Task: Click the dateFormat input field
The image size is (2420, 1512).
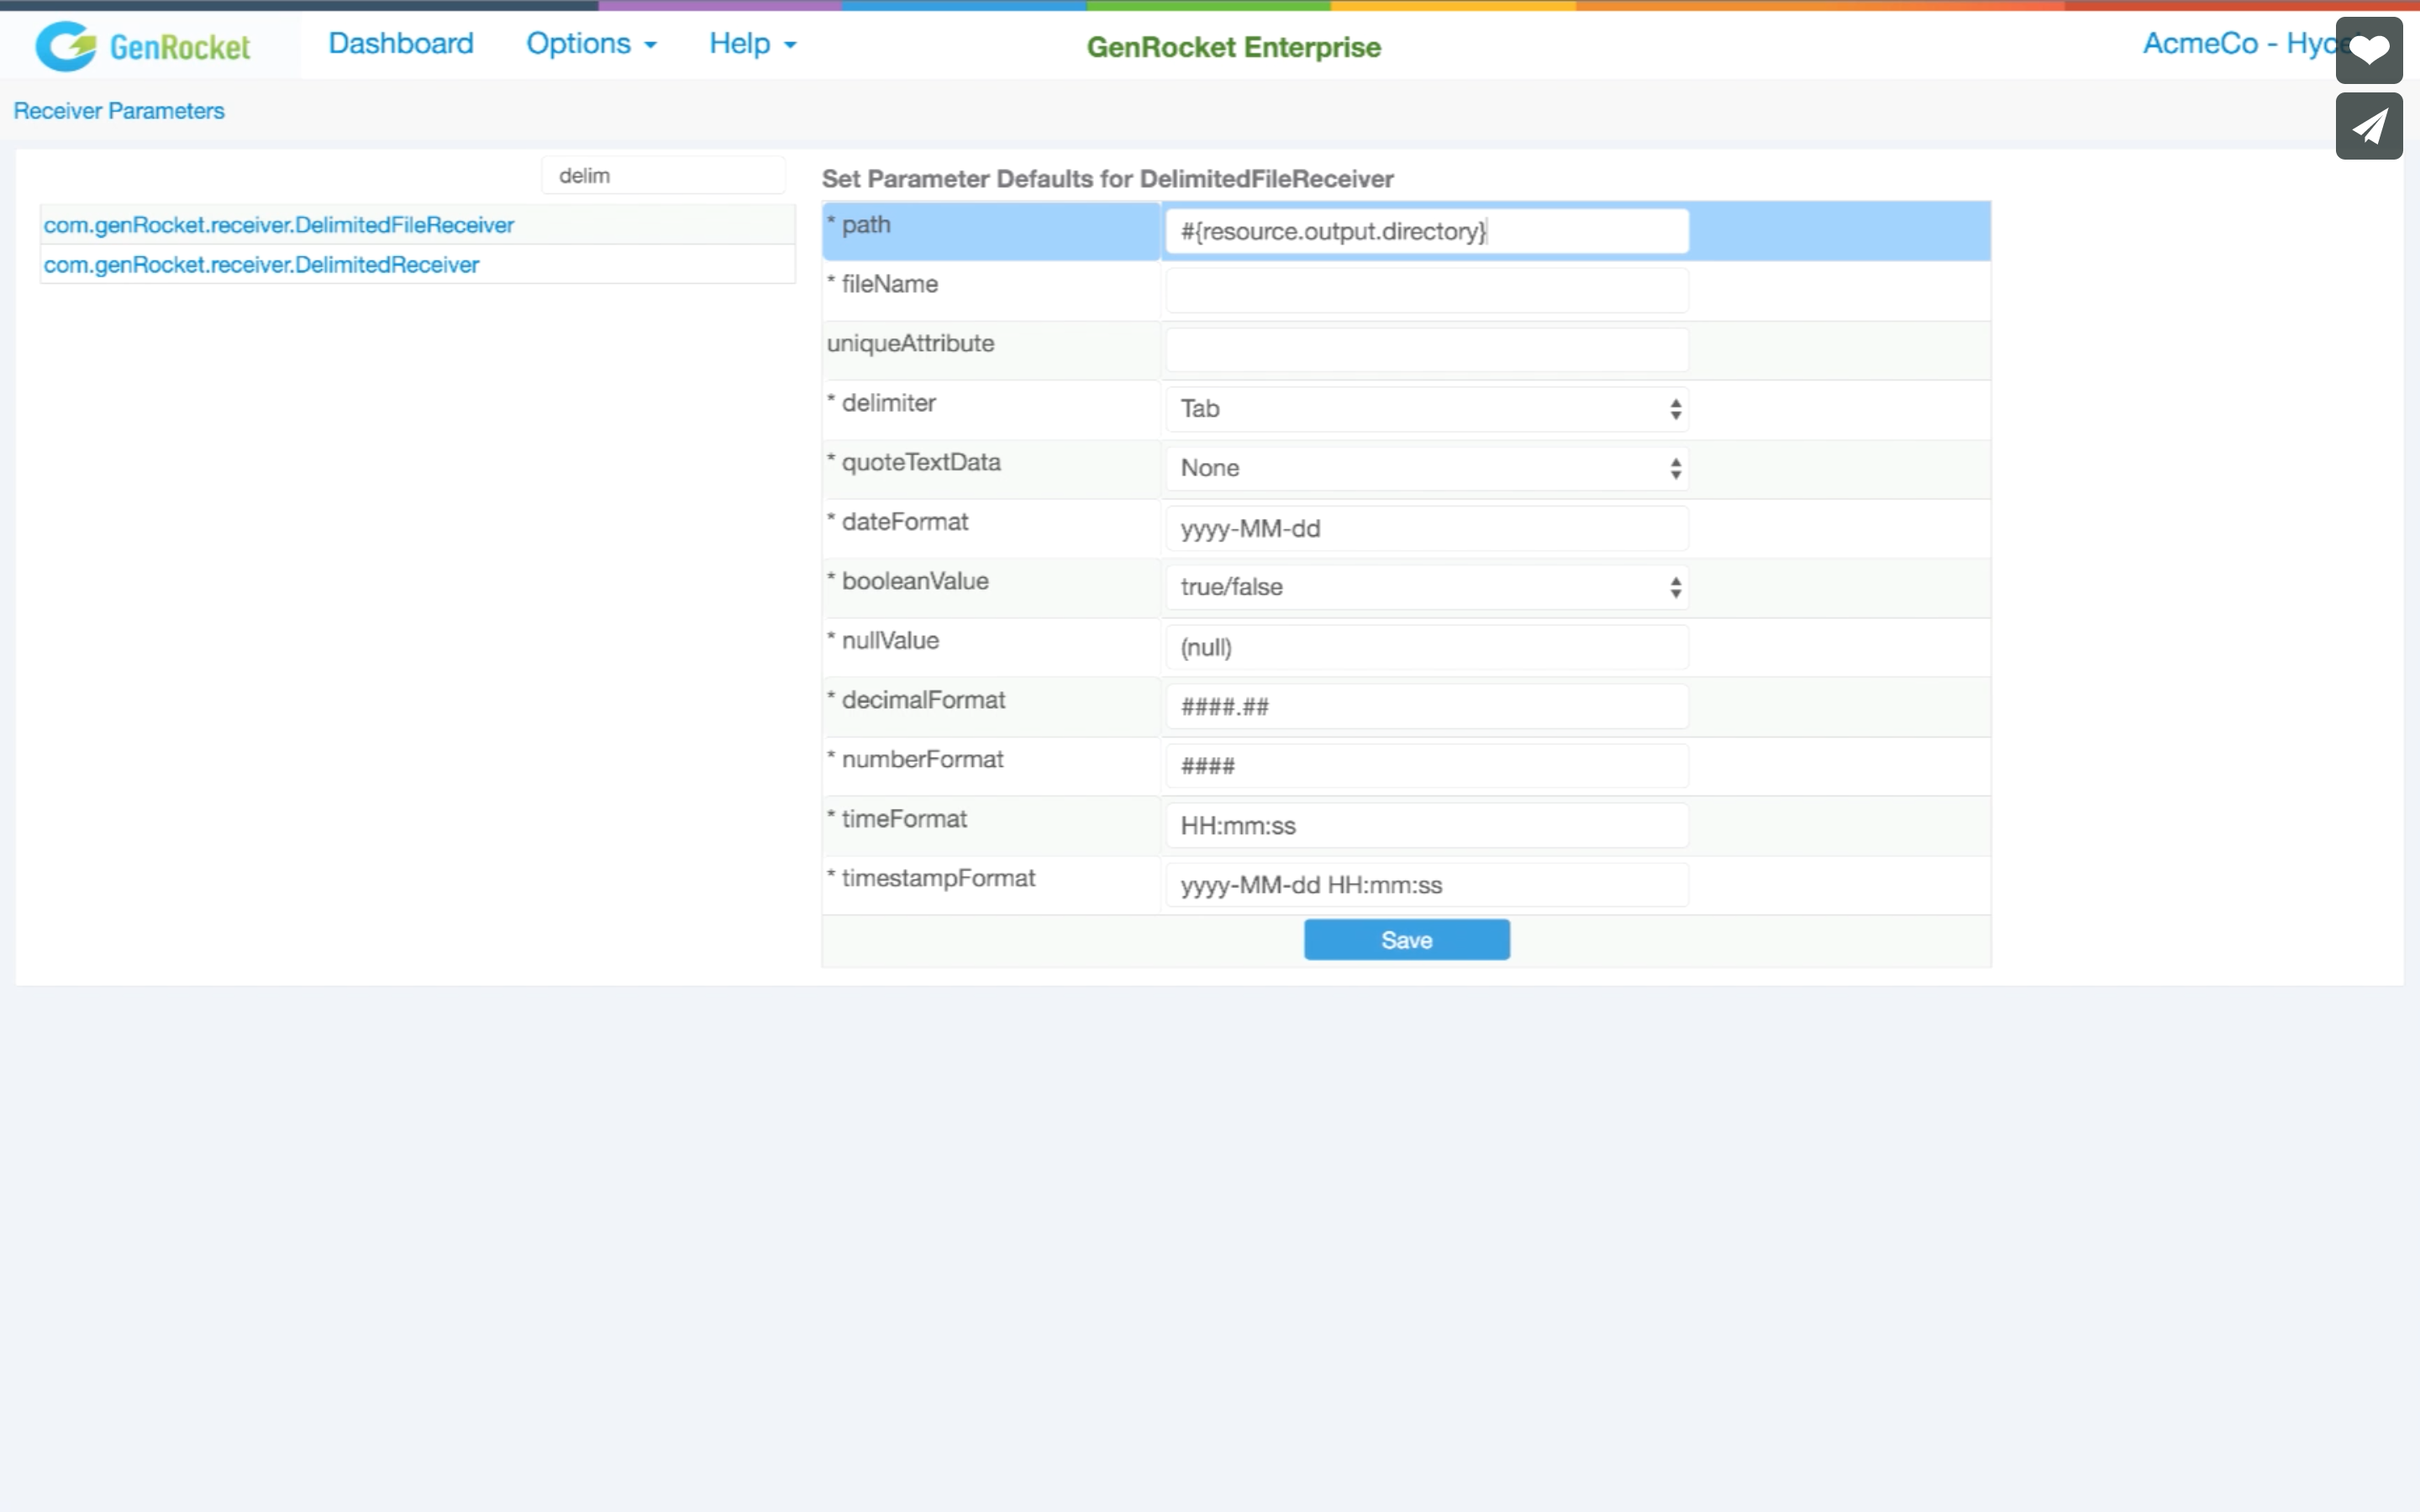Action: click(1426, 528)
